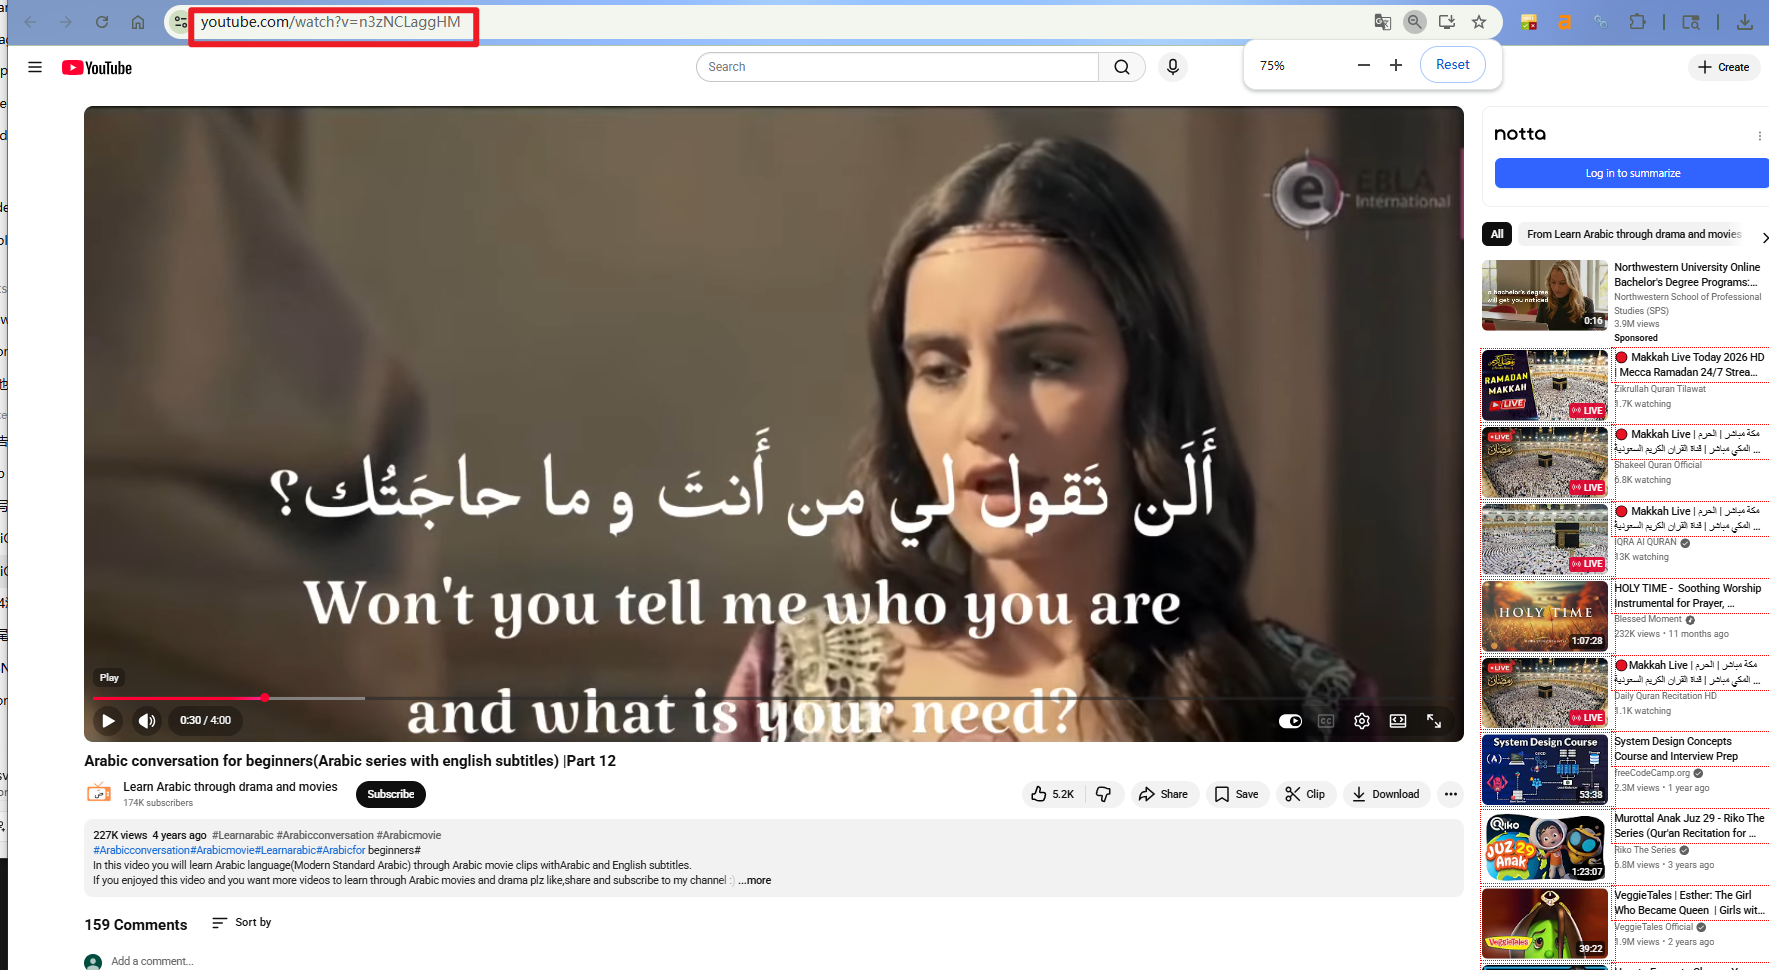Click Log in to summarize
Image resolution: width=1769 pixels, height=970 pixels.
1631,172
